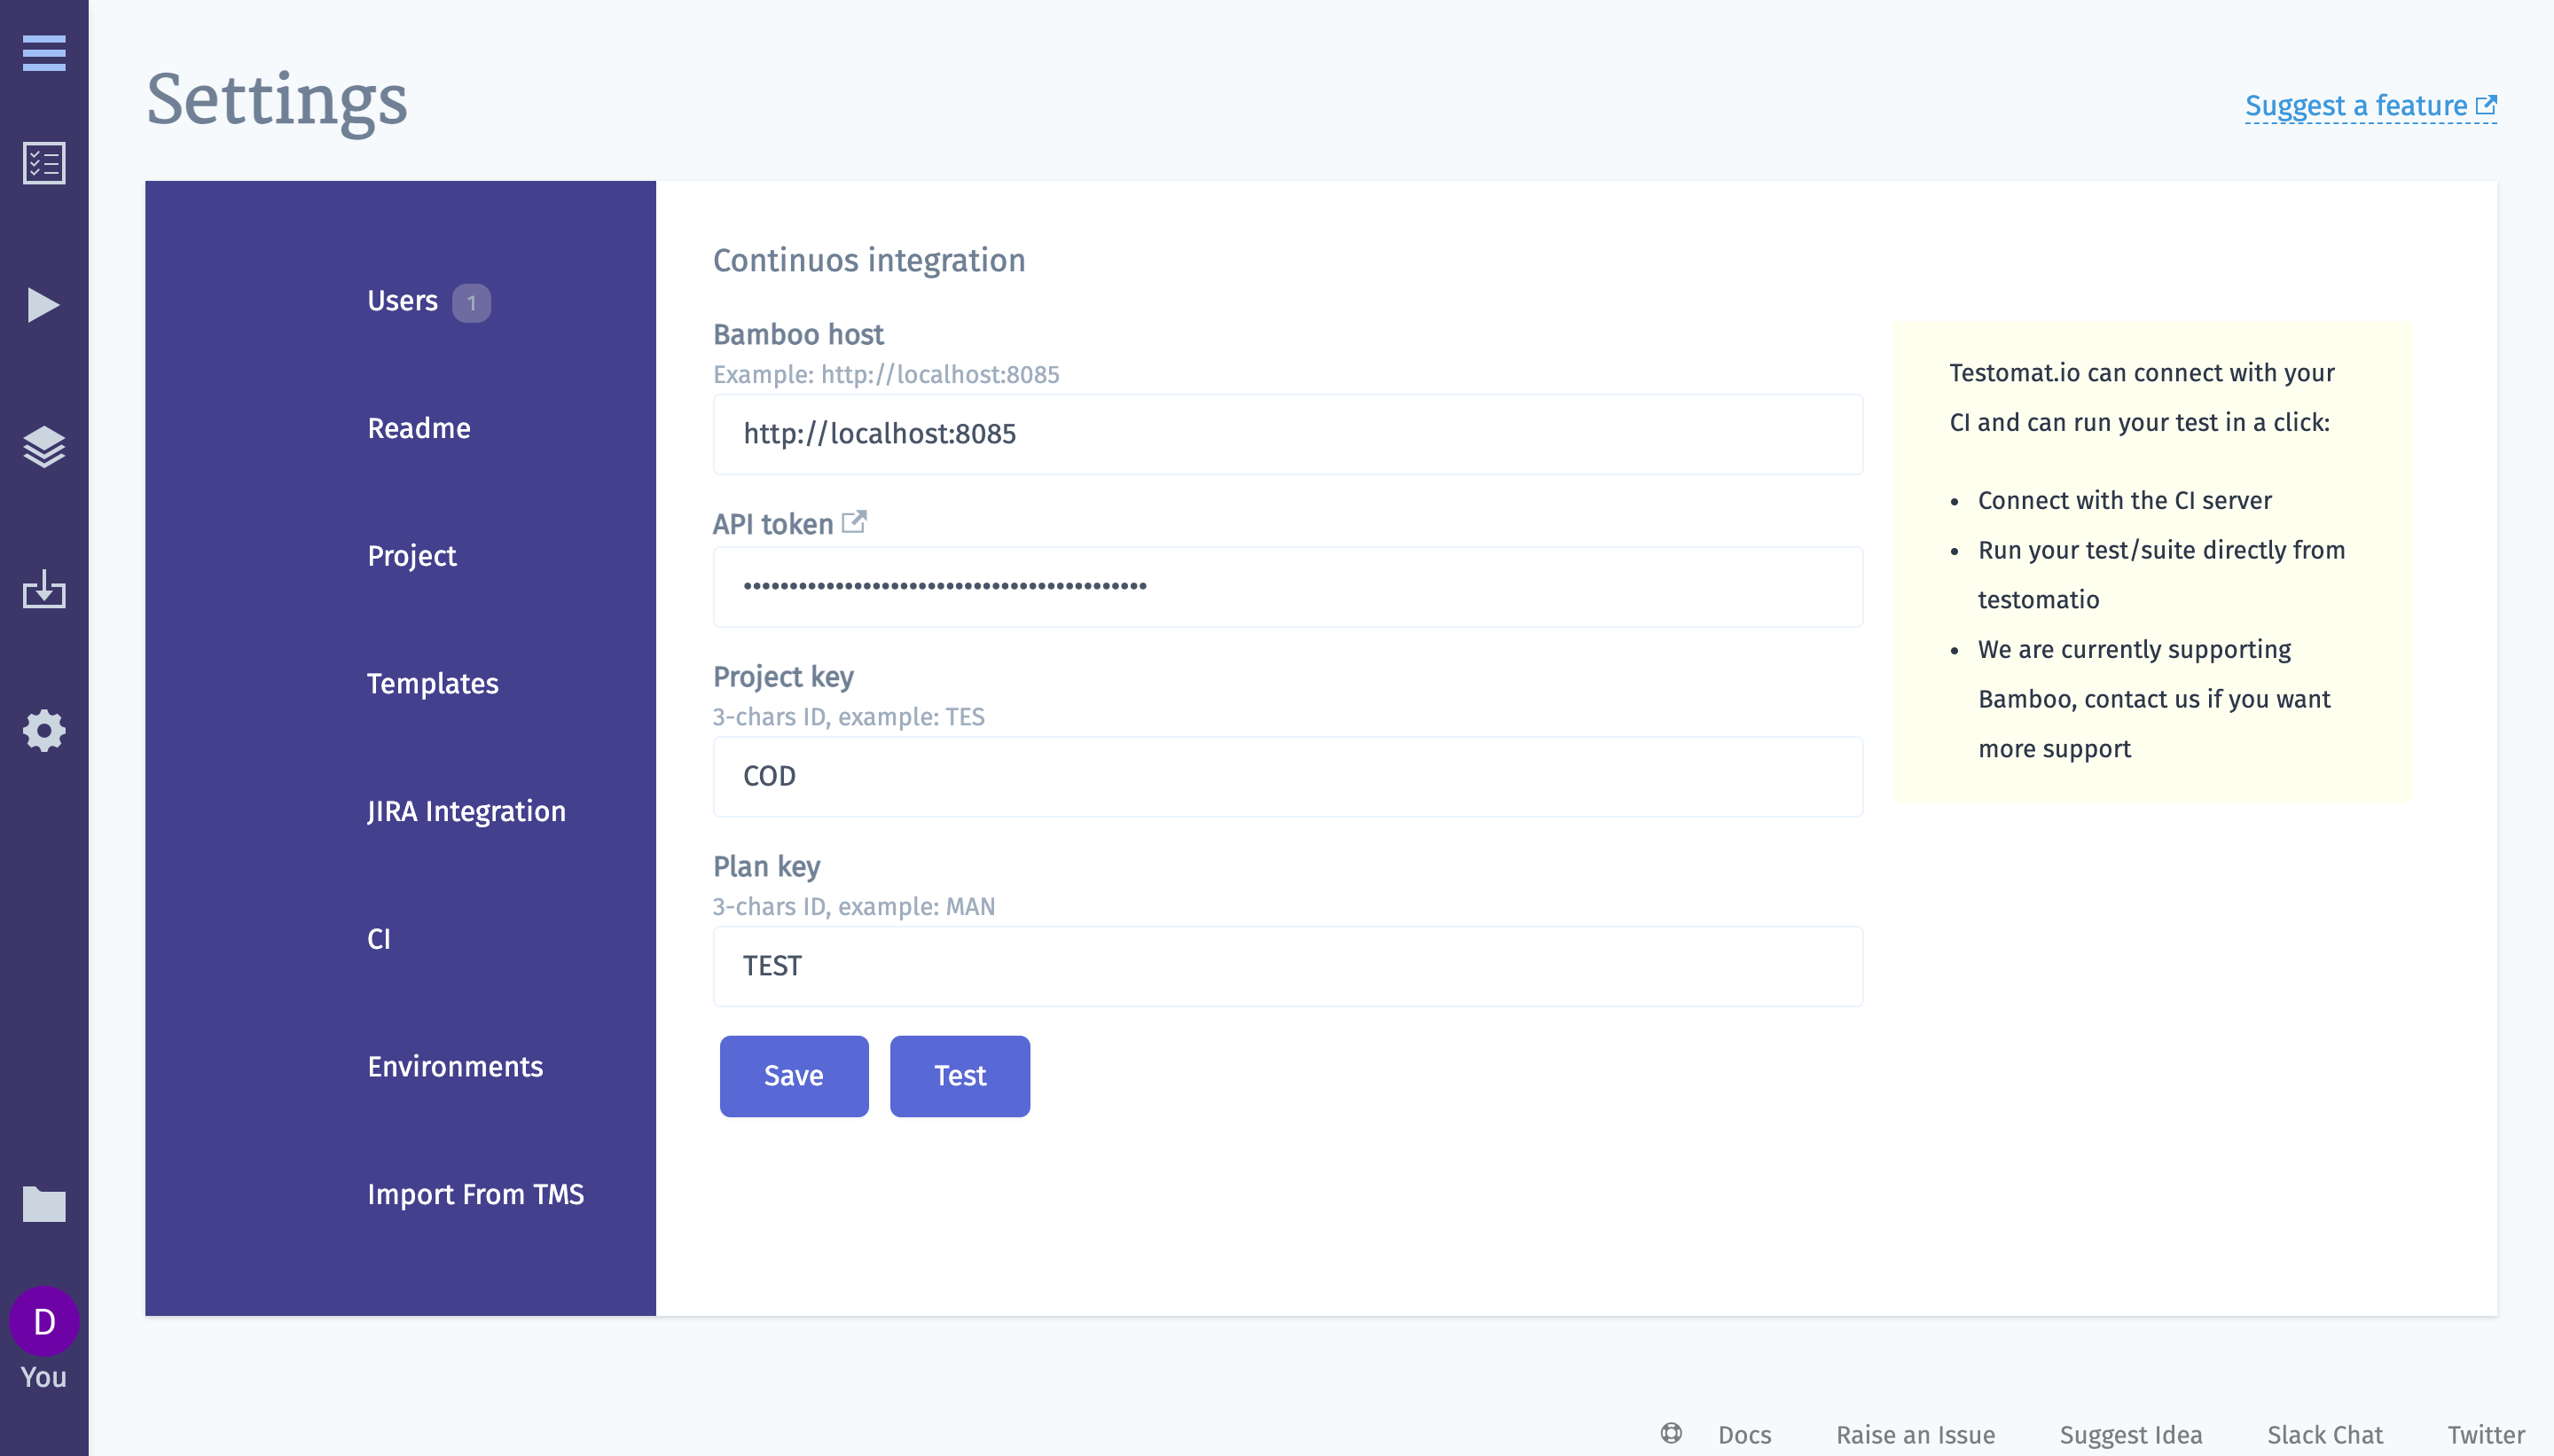
Task: Click the lifebuoy help icon in footer
Action: coord(1671,1433)
